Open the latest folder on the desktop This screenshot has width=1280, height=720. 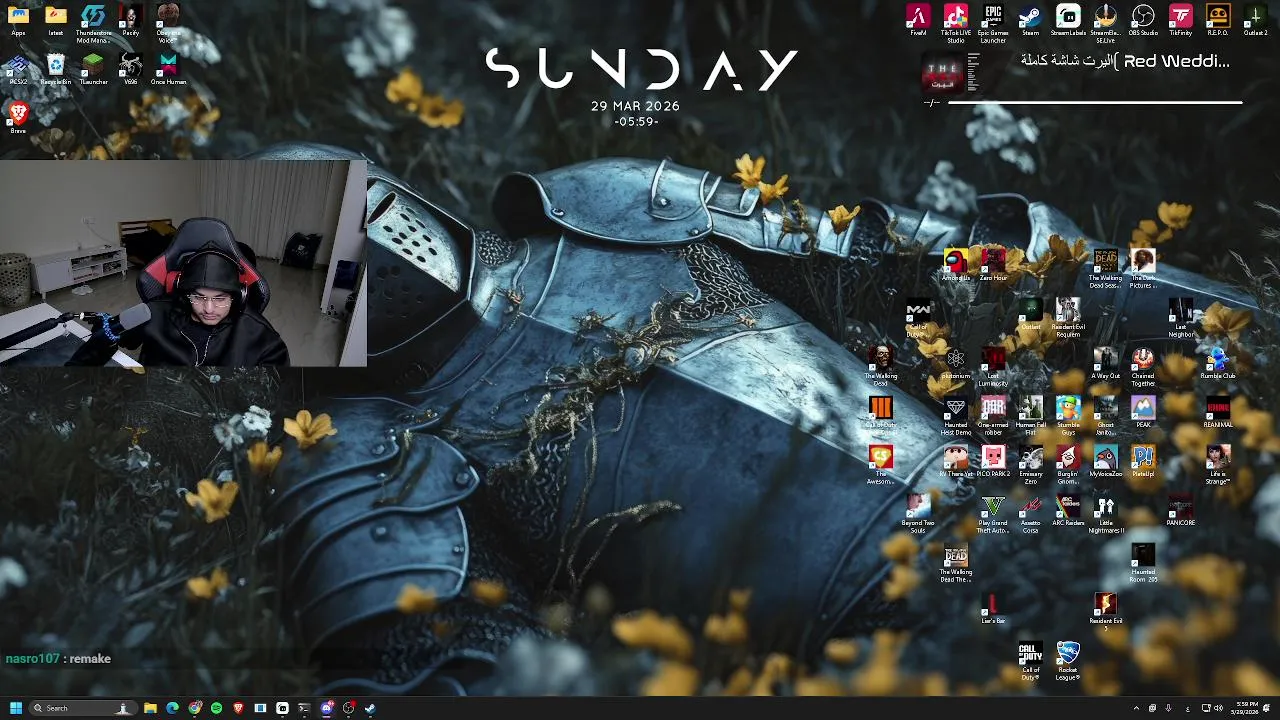coord(56,20)
